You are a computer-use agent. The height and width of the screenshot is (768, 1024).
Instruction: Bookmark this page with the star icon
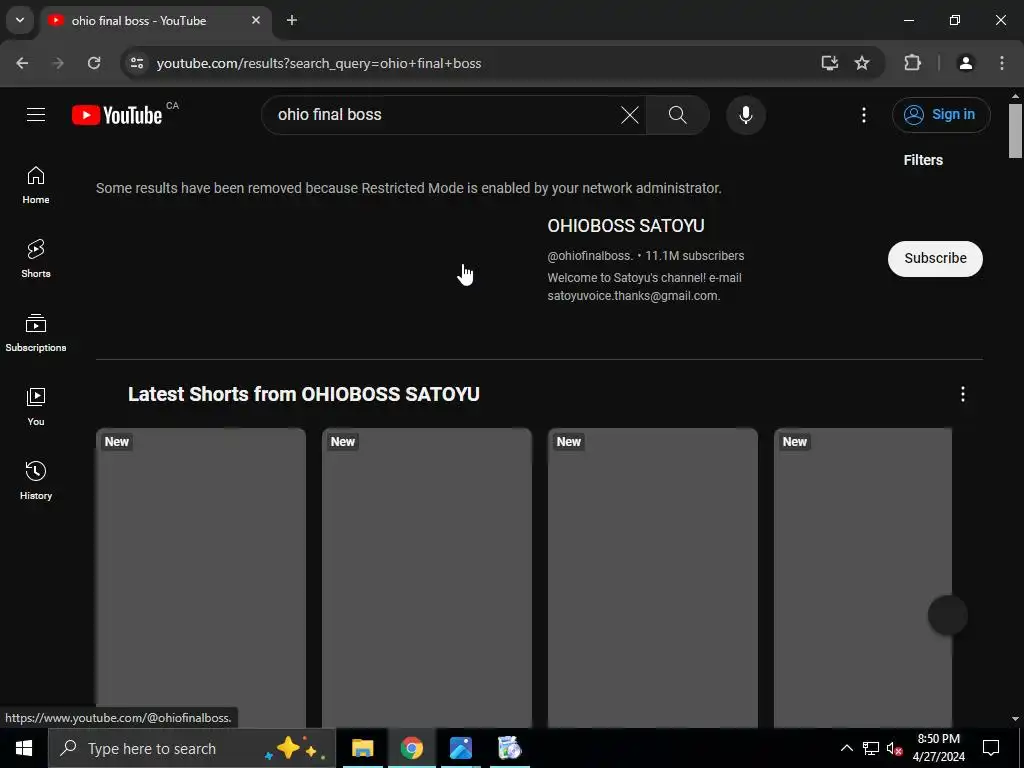click(862, 63)
